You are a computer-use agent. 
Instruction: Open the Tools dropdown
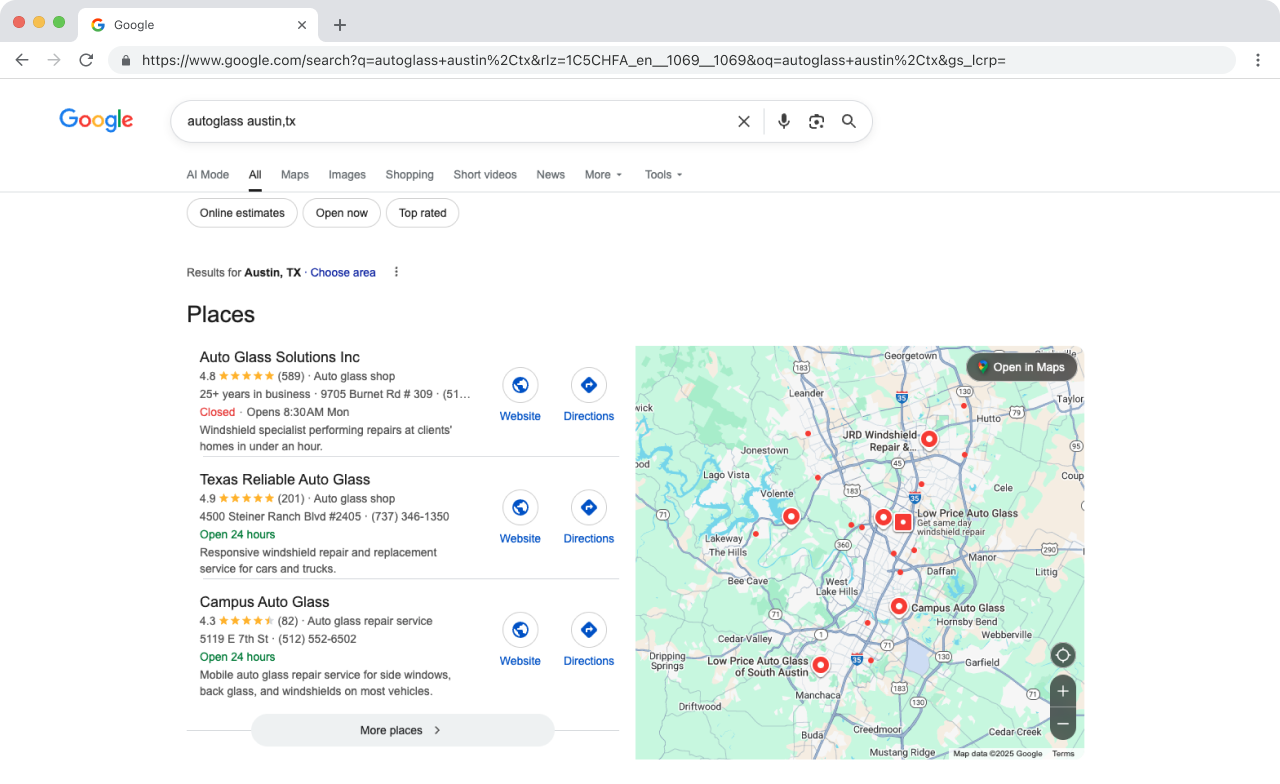pyautogui.click(x=663, y=174)
